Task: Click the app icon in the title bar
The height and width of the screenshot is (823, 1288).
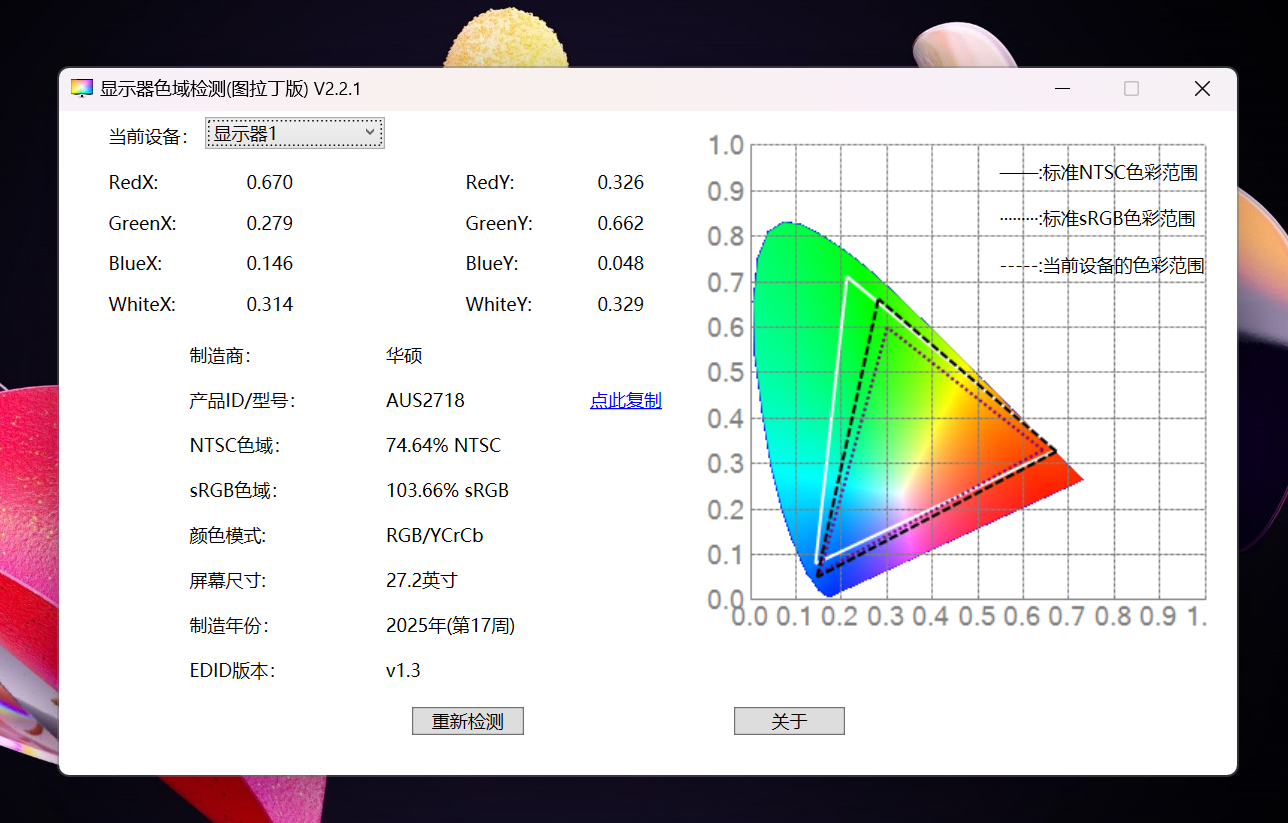Action: [81, 89]
